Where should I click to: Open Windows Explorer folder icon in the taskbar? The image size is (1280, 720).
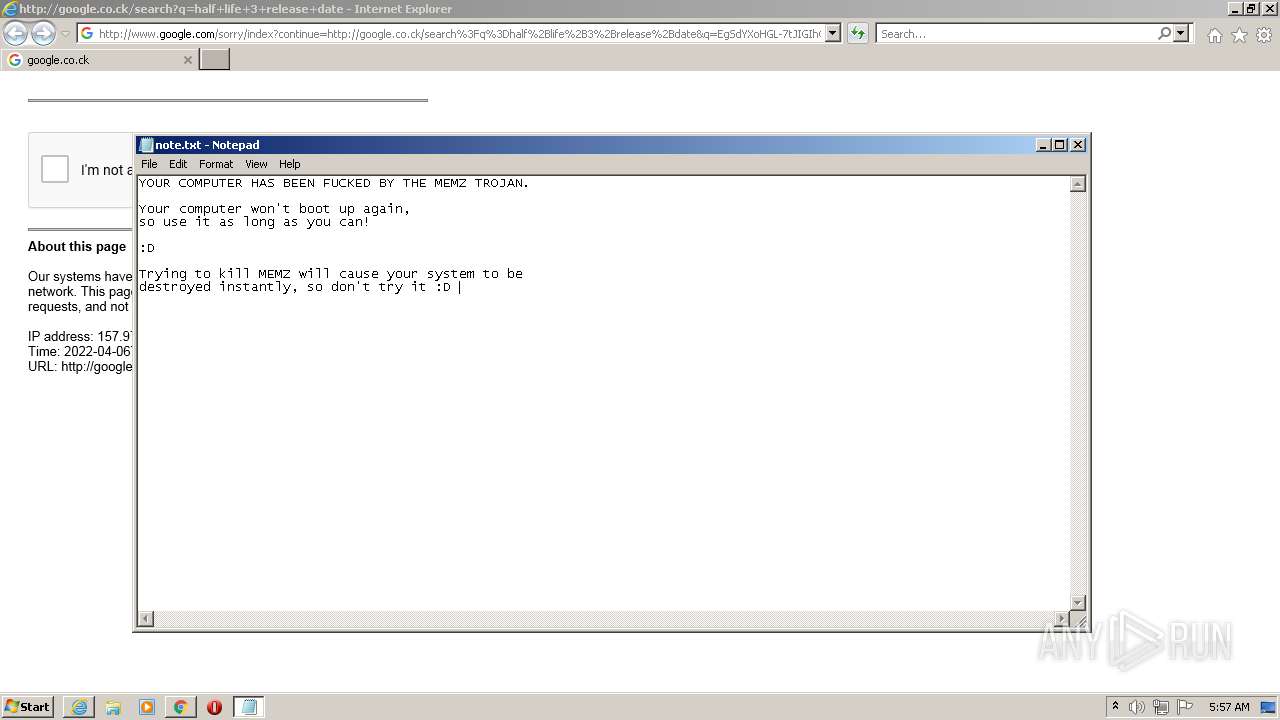(x=113, y=707)
